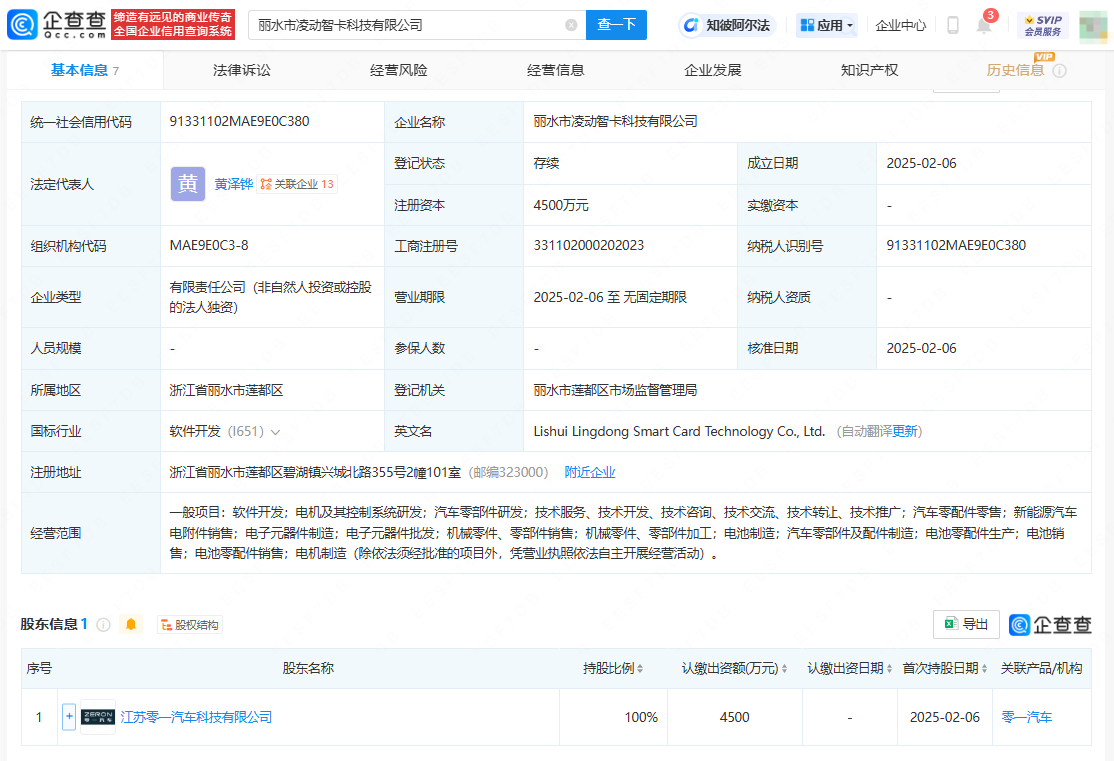Open the 经营风险 tab
The image size is (1114, 761).
pos(399,70)
